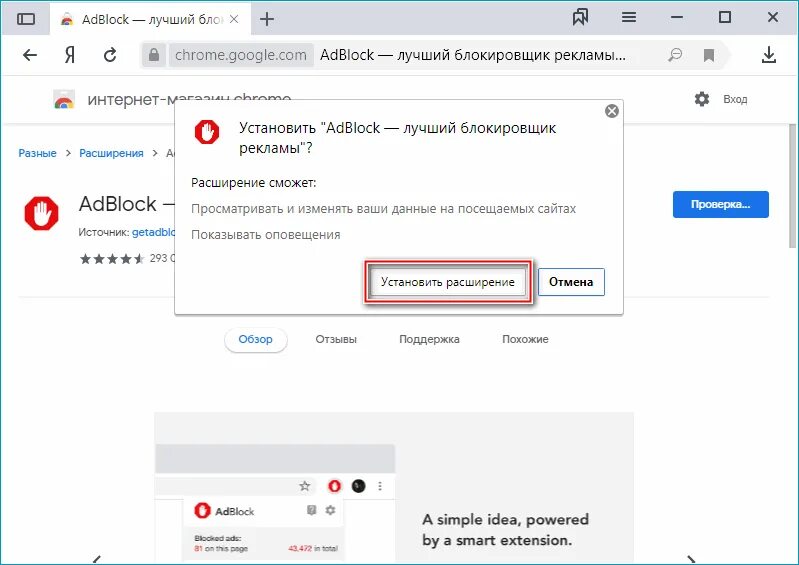This screenshot has height=565, width=799.
Task: Click the padlock site security icon
Action: [x=153, y=55]
